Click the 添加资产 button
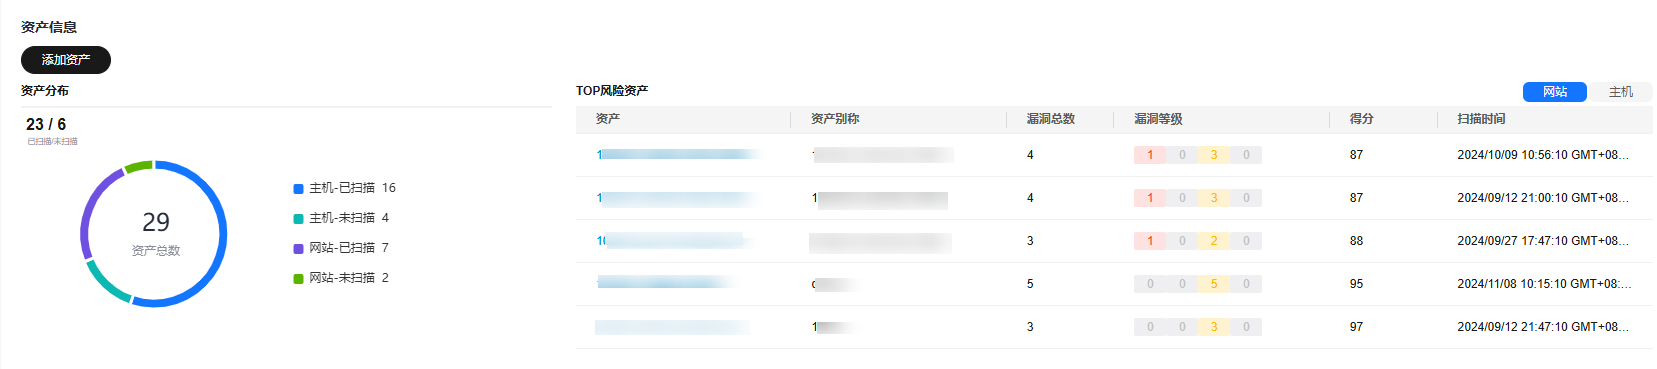Viewport: 1657px width, 369px height. pos(66,60)
